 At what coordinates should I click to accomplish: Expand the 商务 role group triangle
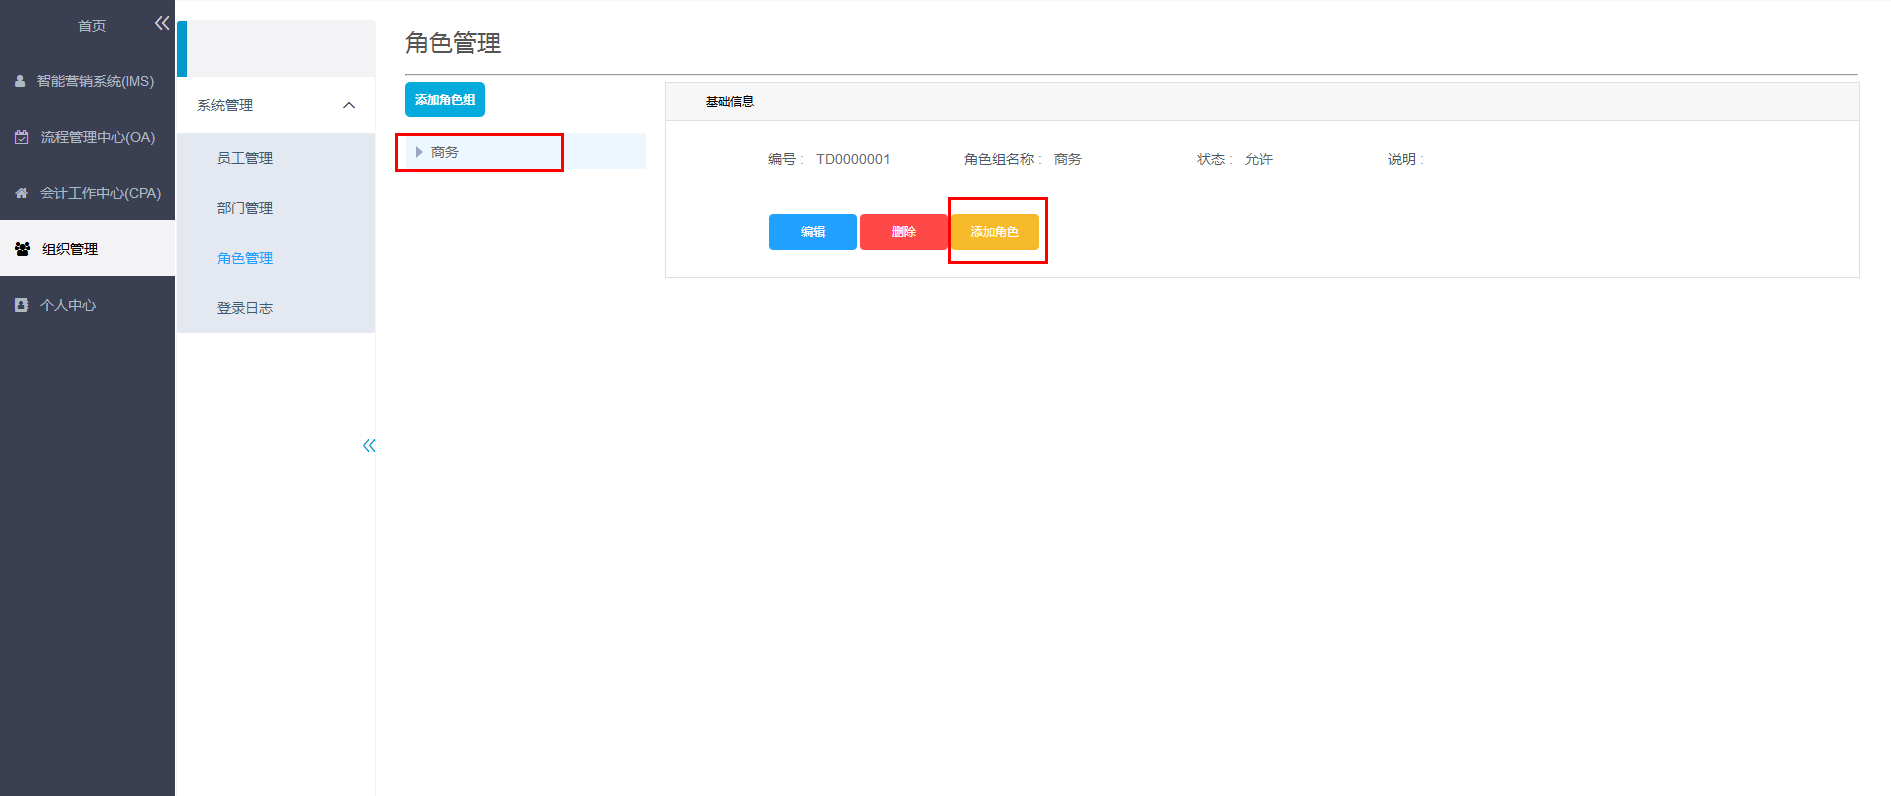(419, 152)
